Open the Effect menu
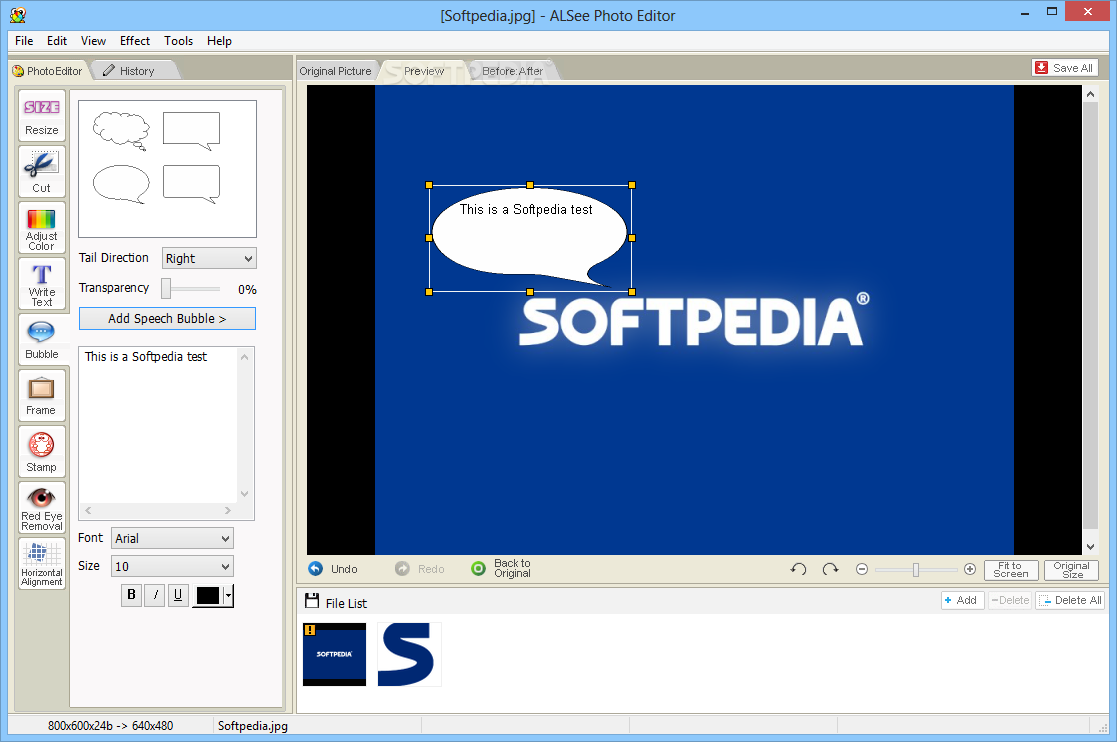The height and width of the screenshot is (742, 1117). pyautogui.click(x=135, y=41)
